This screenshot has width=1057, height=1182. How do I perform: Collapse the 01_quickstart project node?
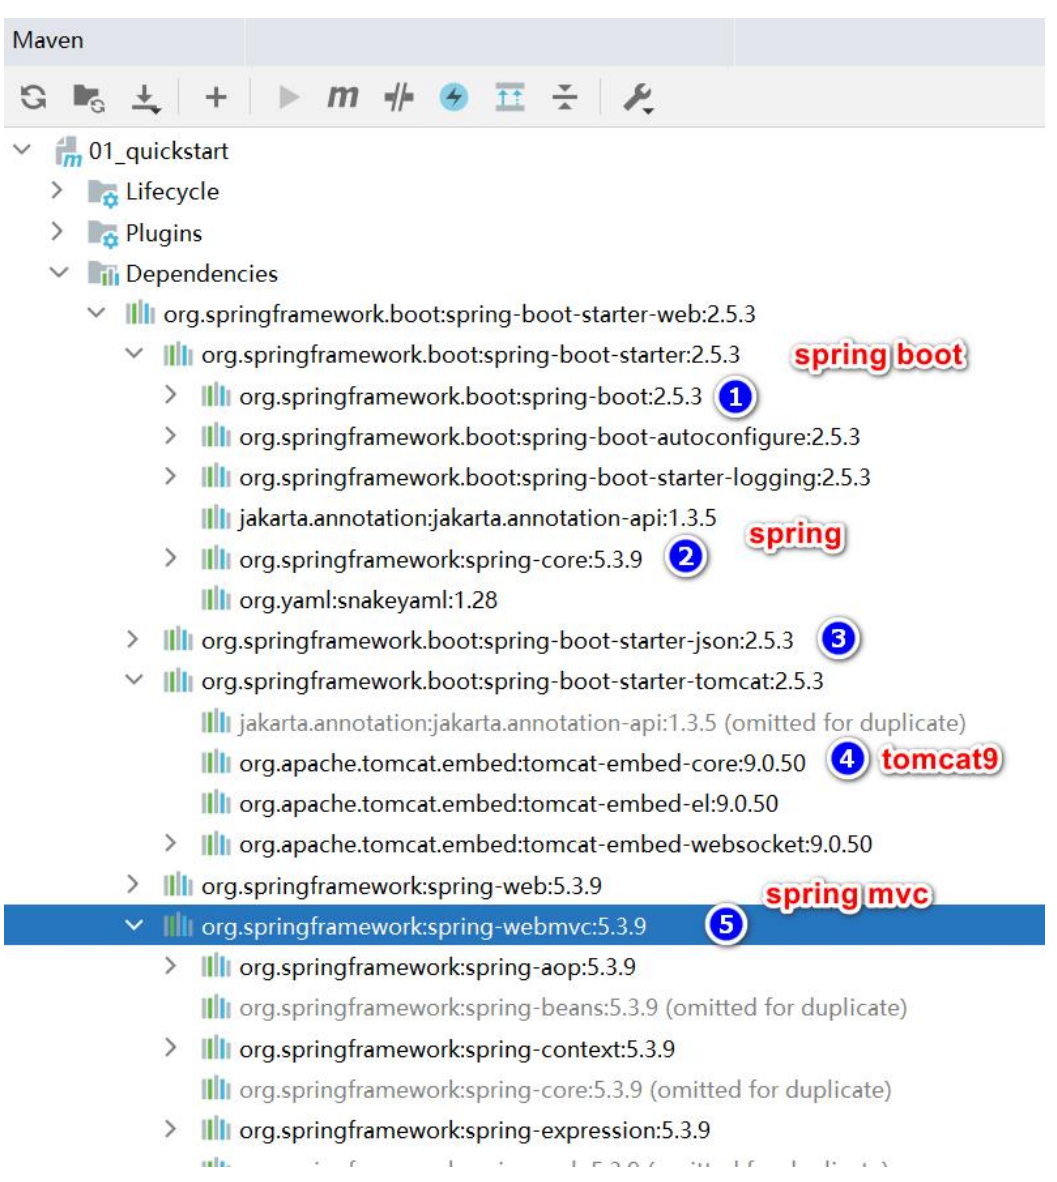point(23,149)
